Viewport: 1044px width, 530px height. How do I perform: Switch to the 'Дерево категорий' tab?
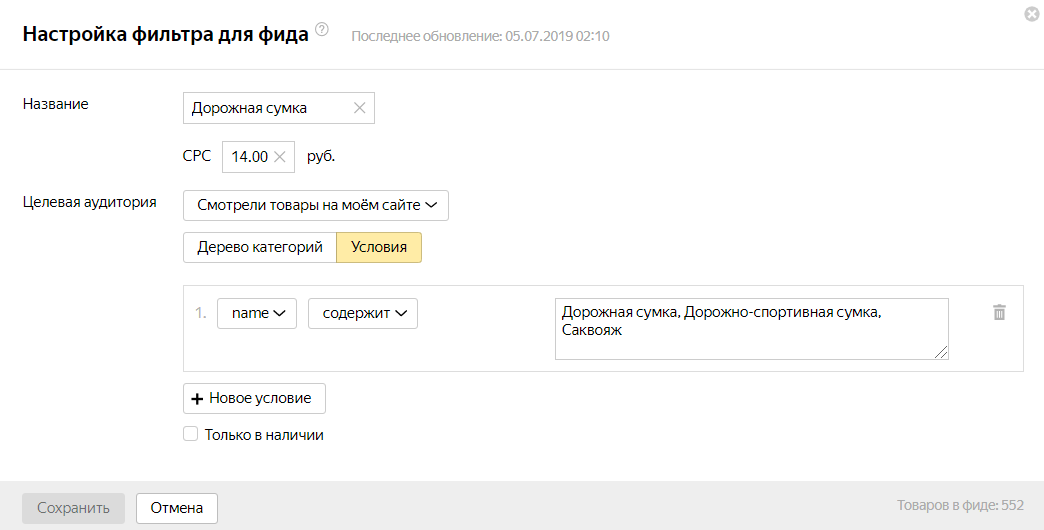[259, 247]
